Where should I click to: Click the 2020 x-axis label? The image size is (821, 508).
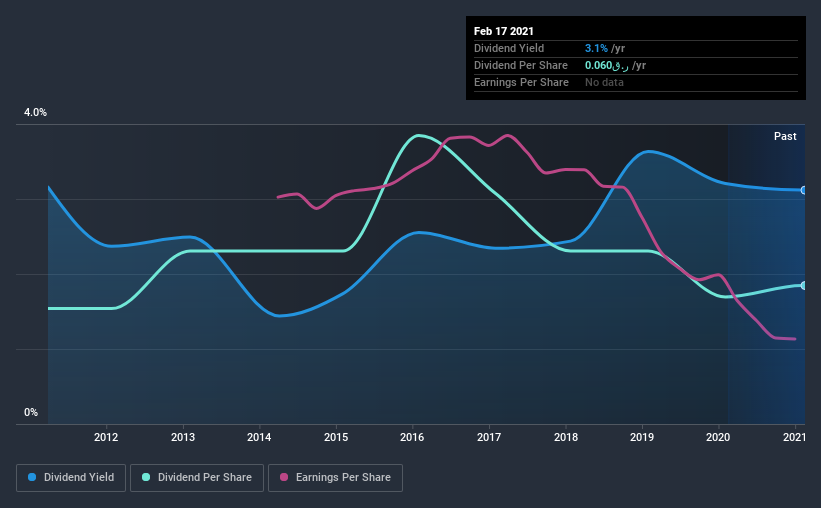(718, 437)
